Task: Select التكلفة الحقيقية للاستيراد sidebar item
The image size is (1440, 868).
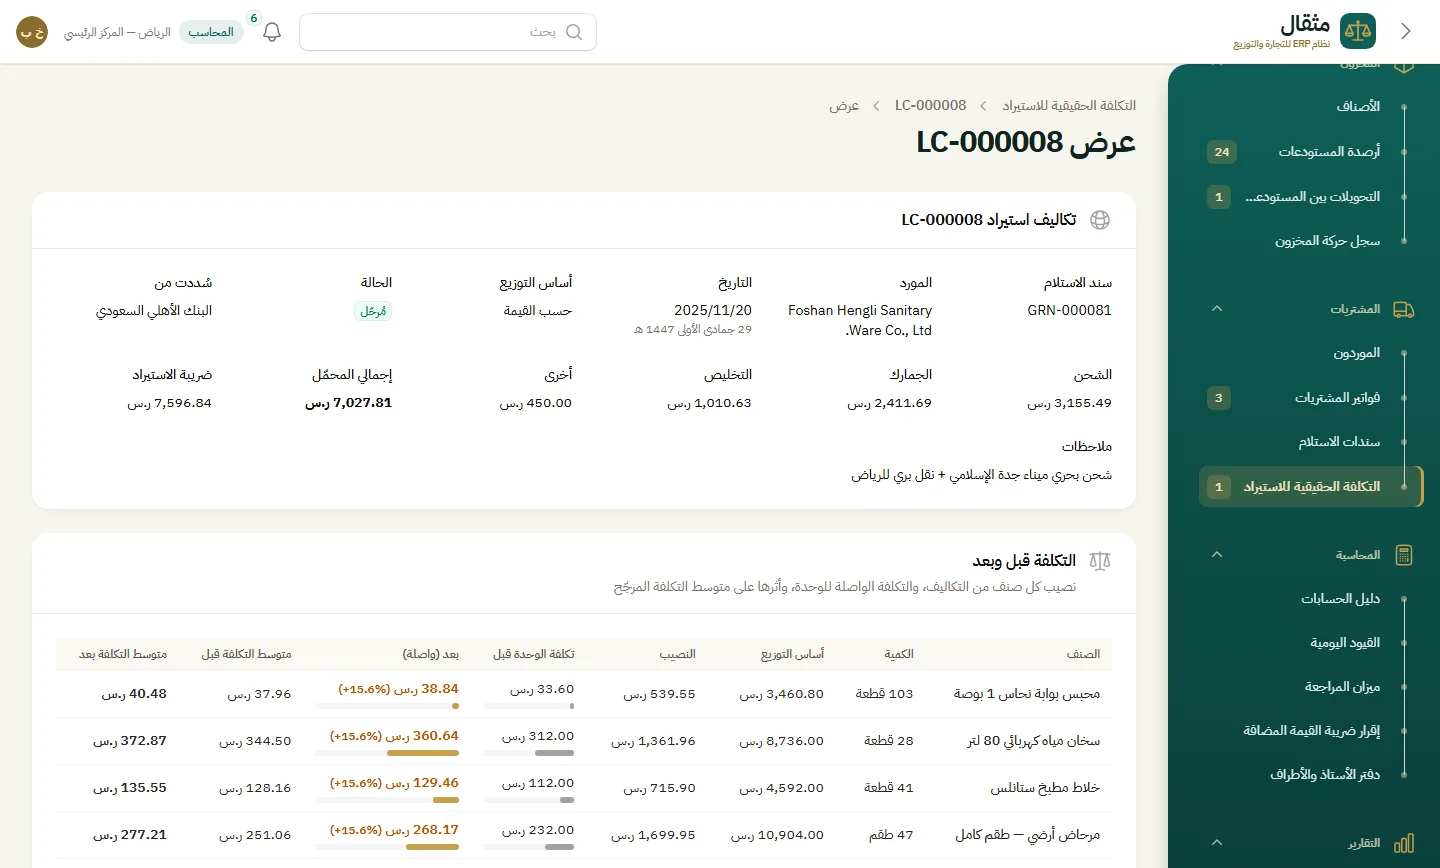Action: coord(1310,487)
